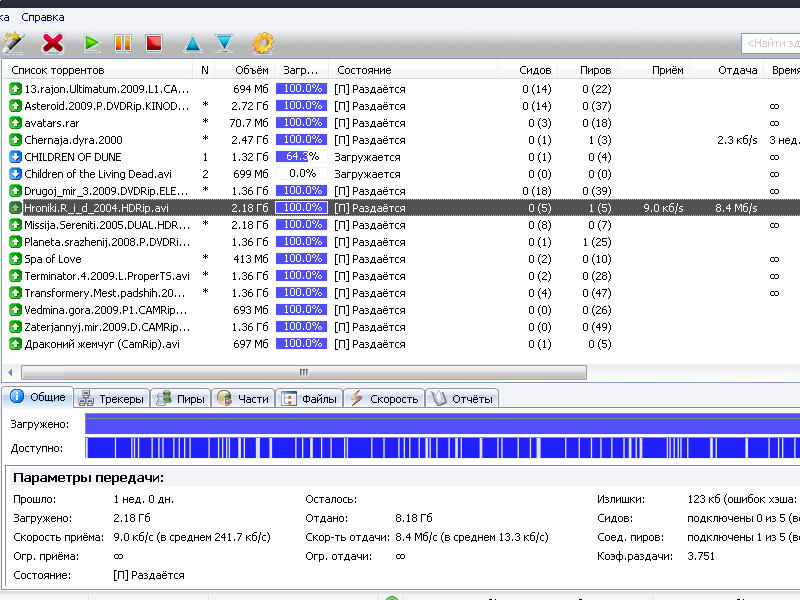Click the 8.4 Мб/s upload speed of Hroniki
Screen dimensions: 800x600
736,208
